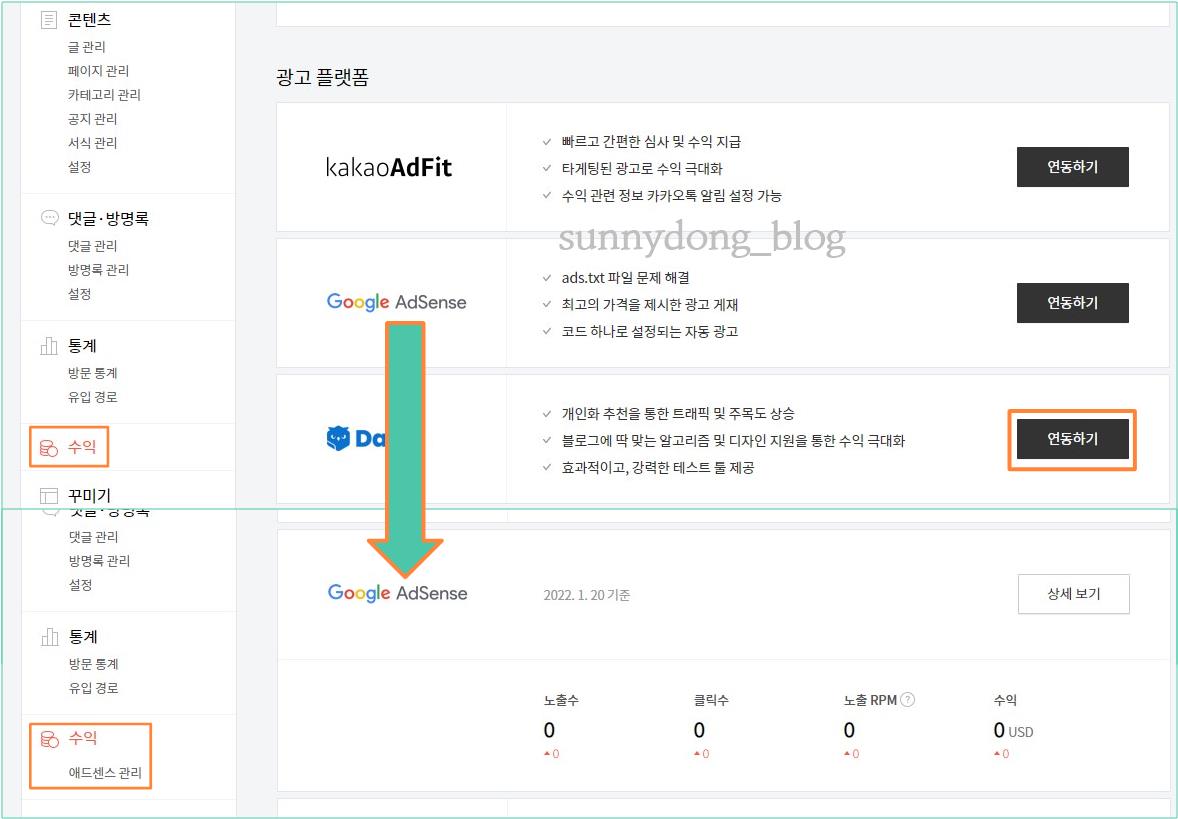Click the 노출수 stat label
The width and height of the screenshot is (1178, 819).
(x=561, y=700)
